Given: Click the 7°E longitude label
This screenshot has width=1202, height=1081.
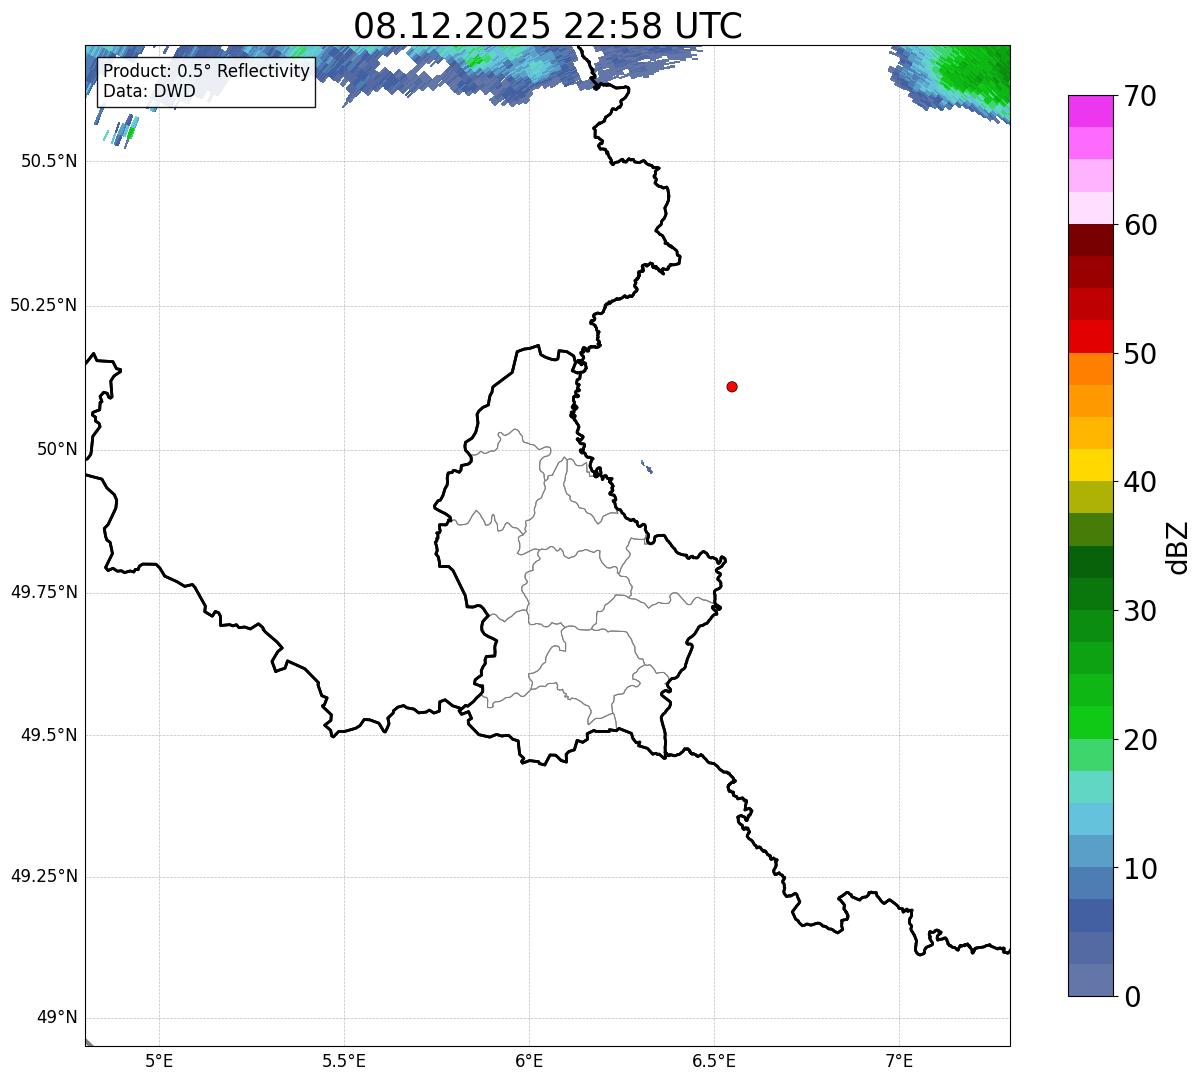Looking at the screenshot, I should (899, 1061).
